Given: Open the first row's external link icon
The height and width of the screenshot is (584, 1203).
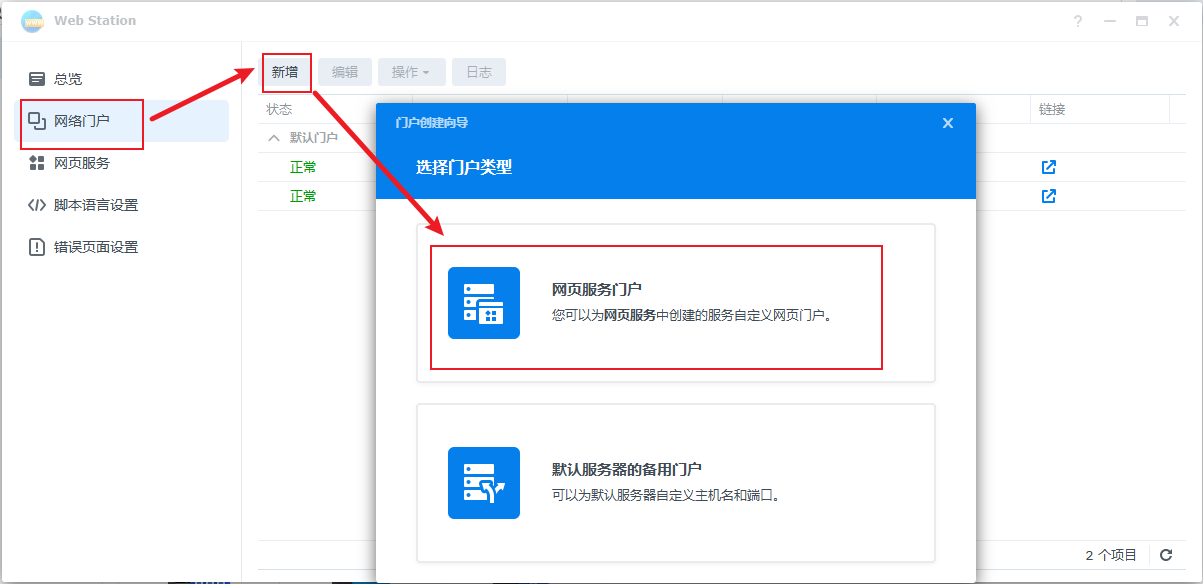Looking at the screenshot, I should click(1048, 167).
